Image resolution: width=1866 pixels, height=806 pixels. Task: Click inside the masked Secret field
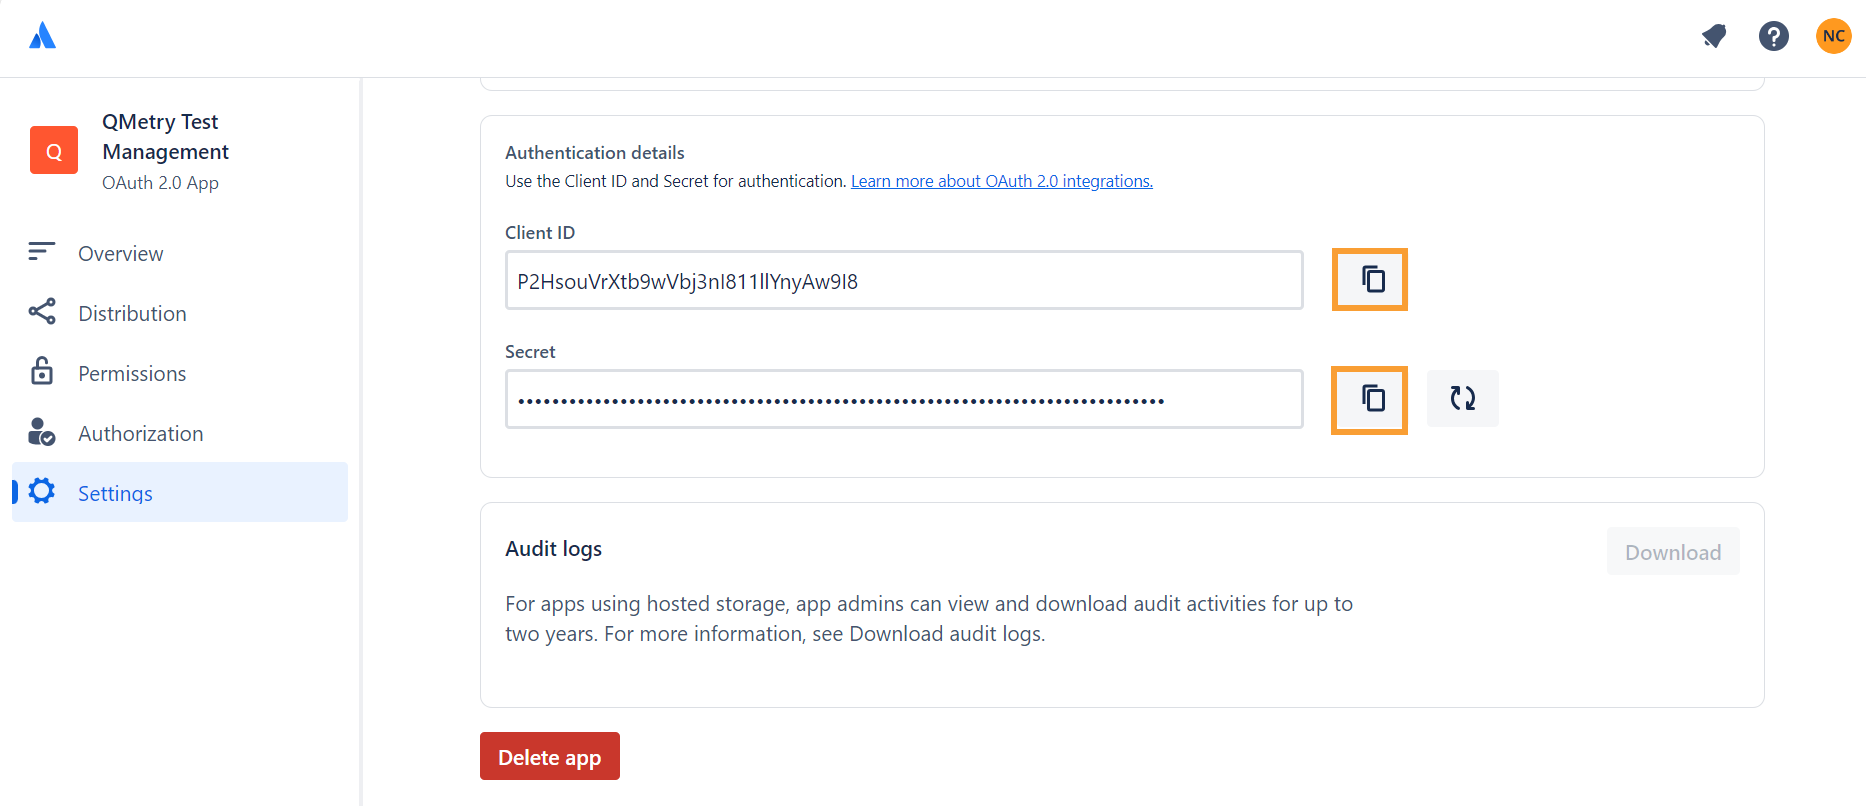904,399
